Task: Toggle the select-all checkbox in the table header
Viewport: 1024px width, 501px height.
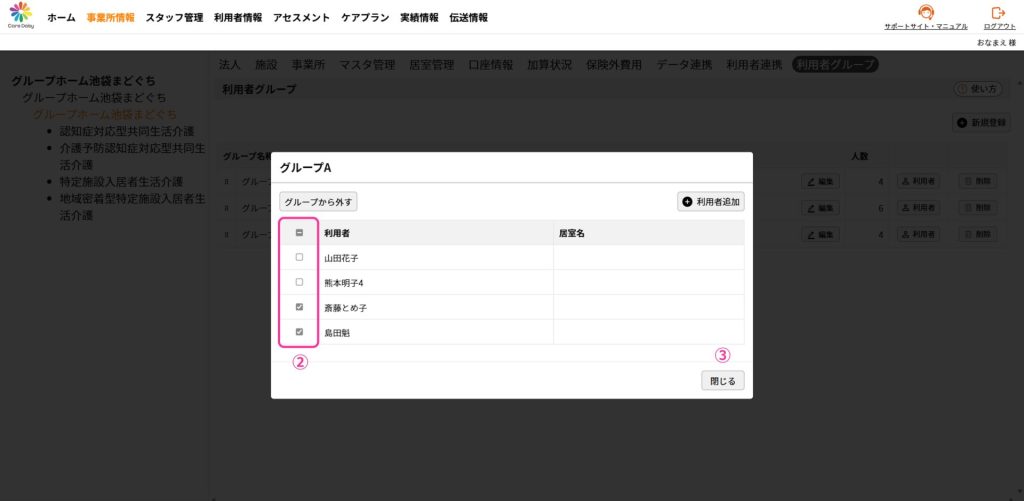Action: pyautogui.click(x=300, y=233)
